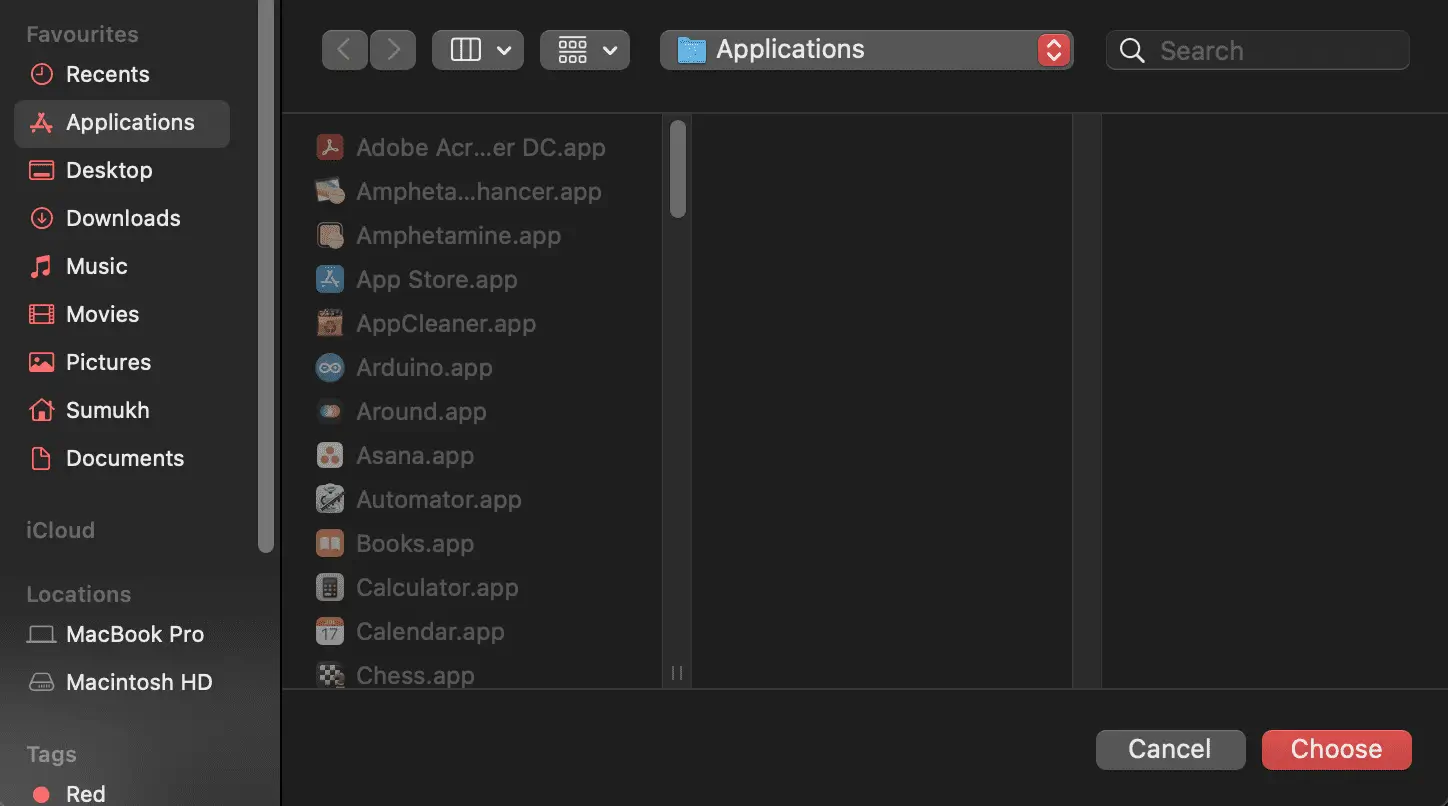Open Downloads from the sidebar

pyautogui.click(x=122, y=219)
